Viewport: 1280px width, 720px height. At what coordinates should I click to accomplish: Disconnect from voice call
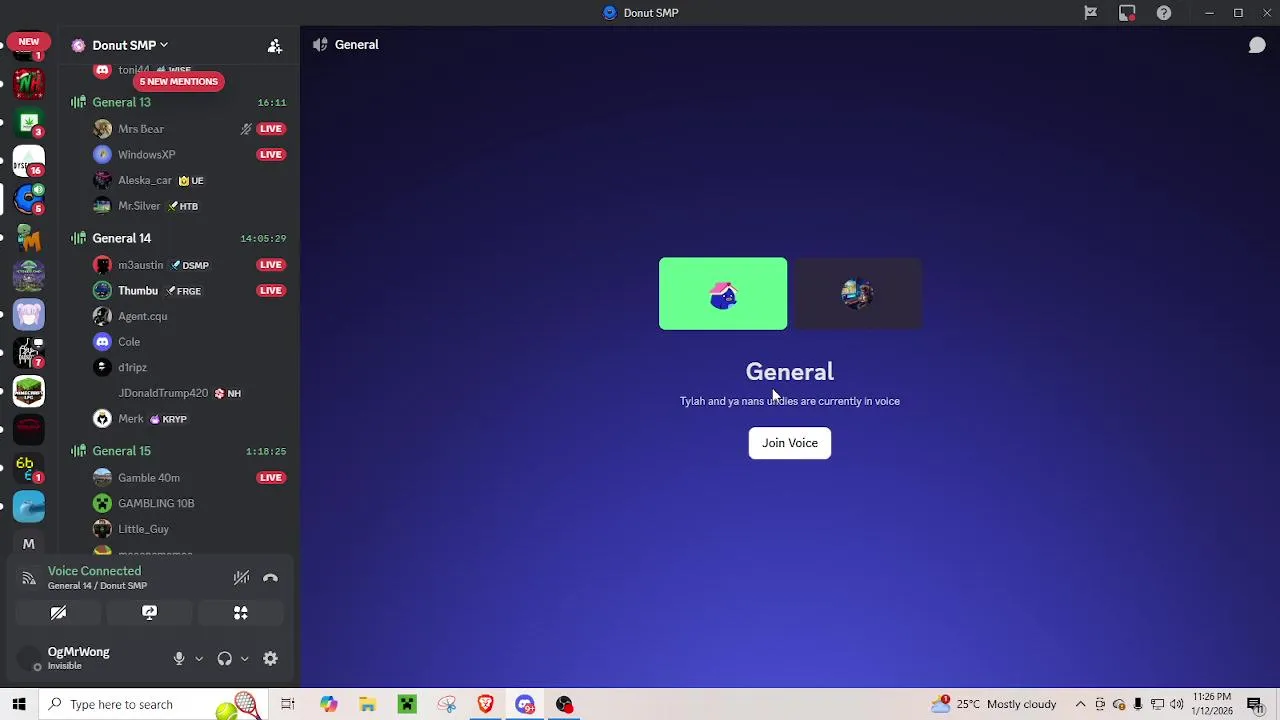tap(270, 578)
